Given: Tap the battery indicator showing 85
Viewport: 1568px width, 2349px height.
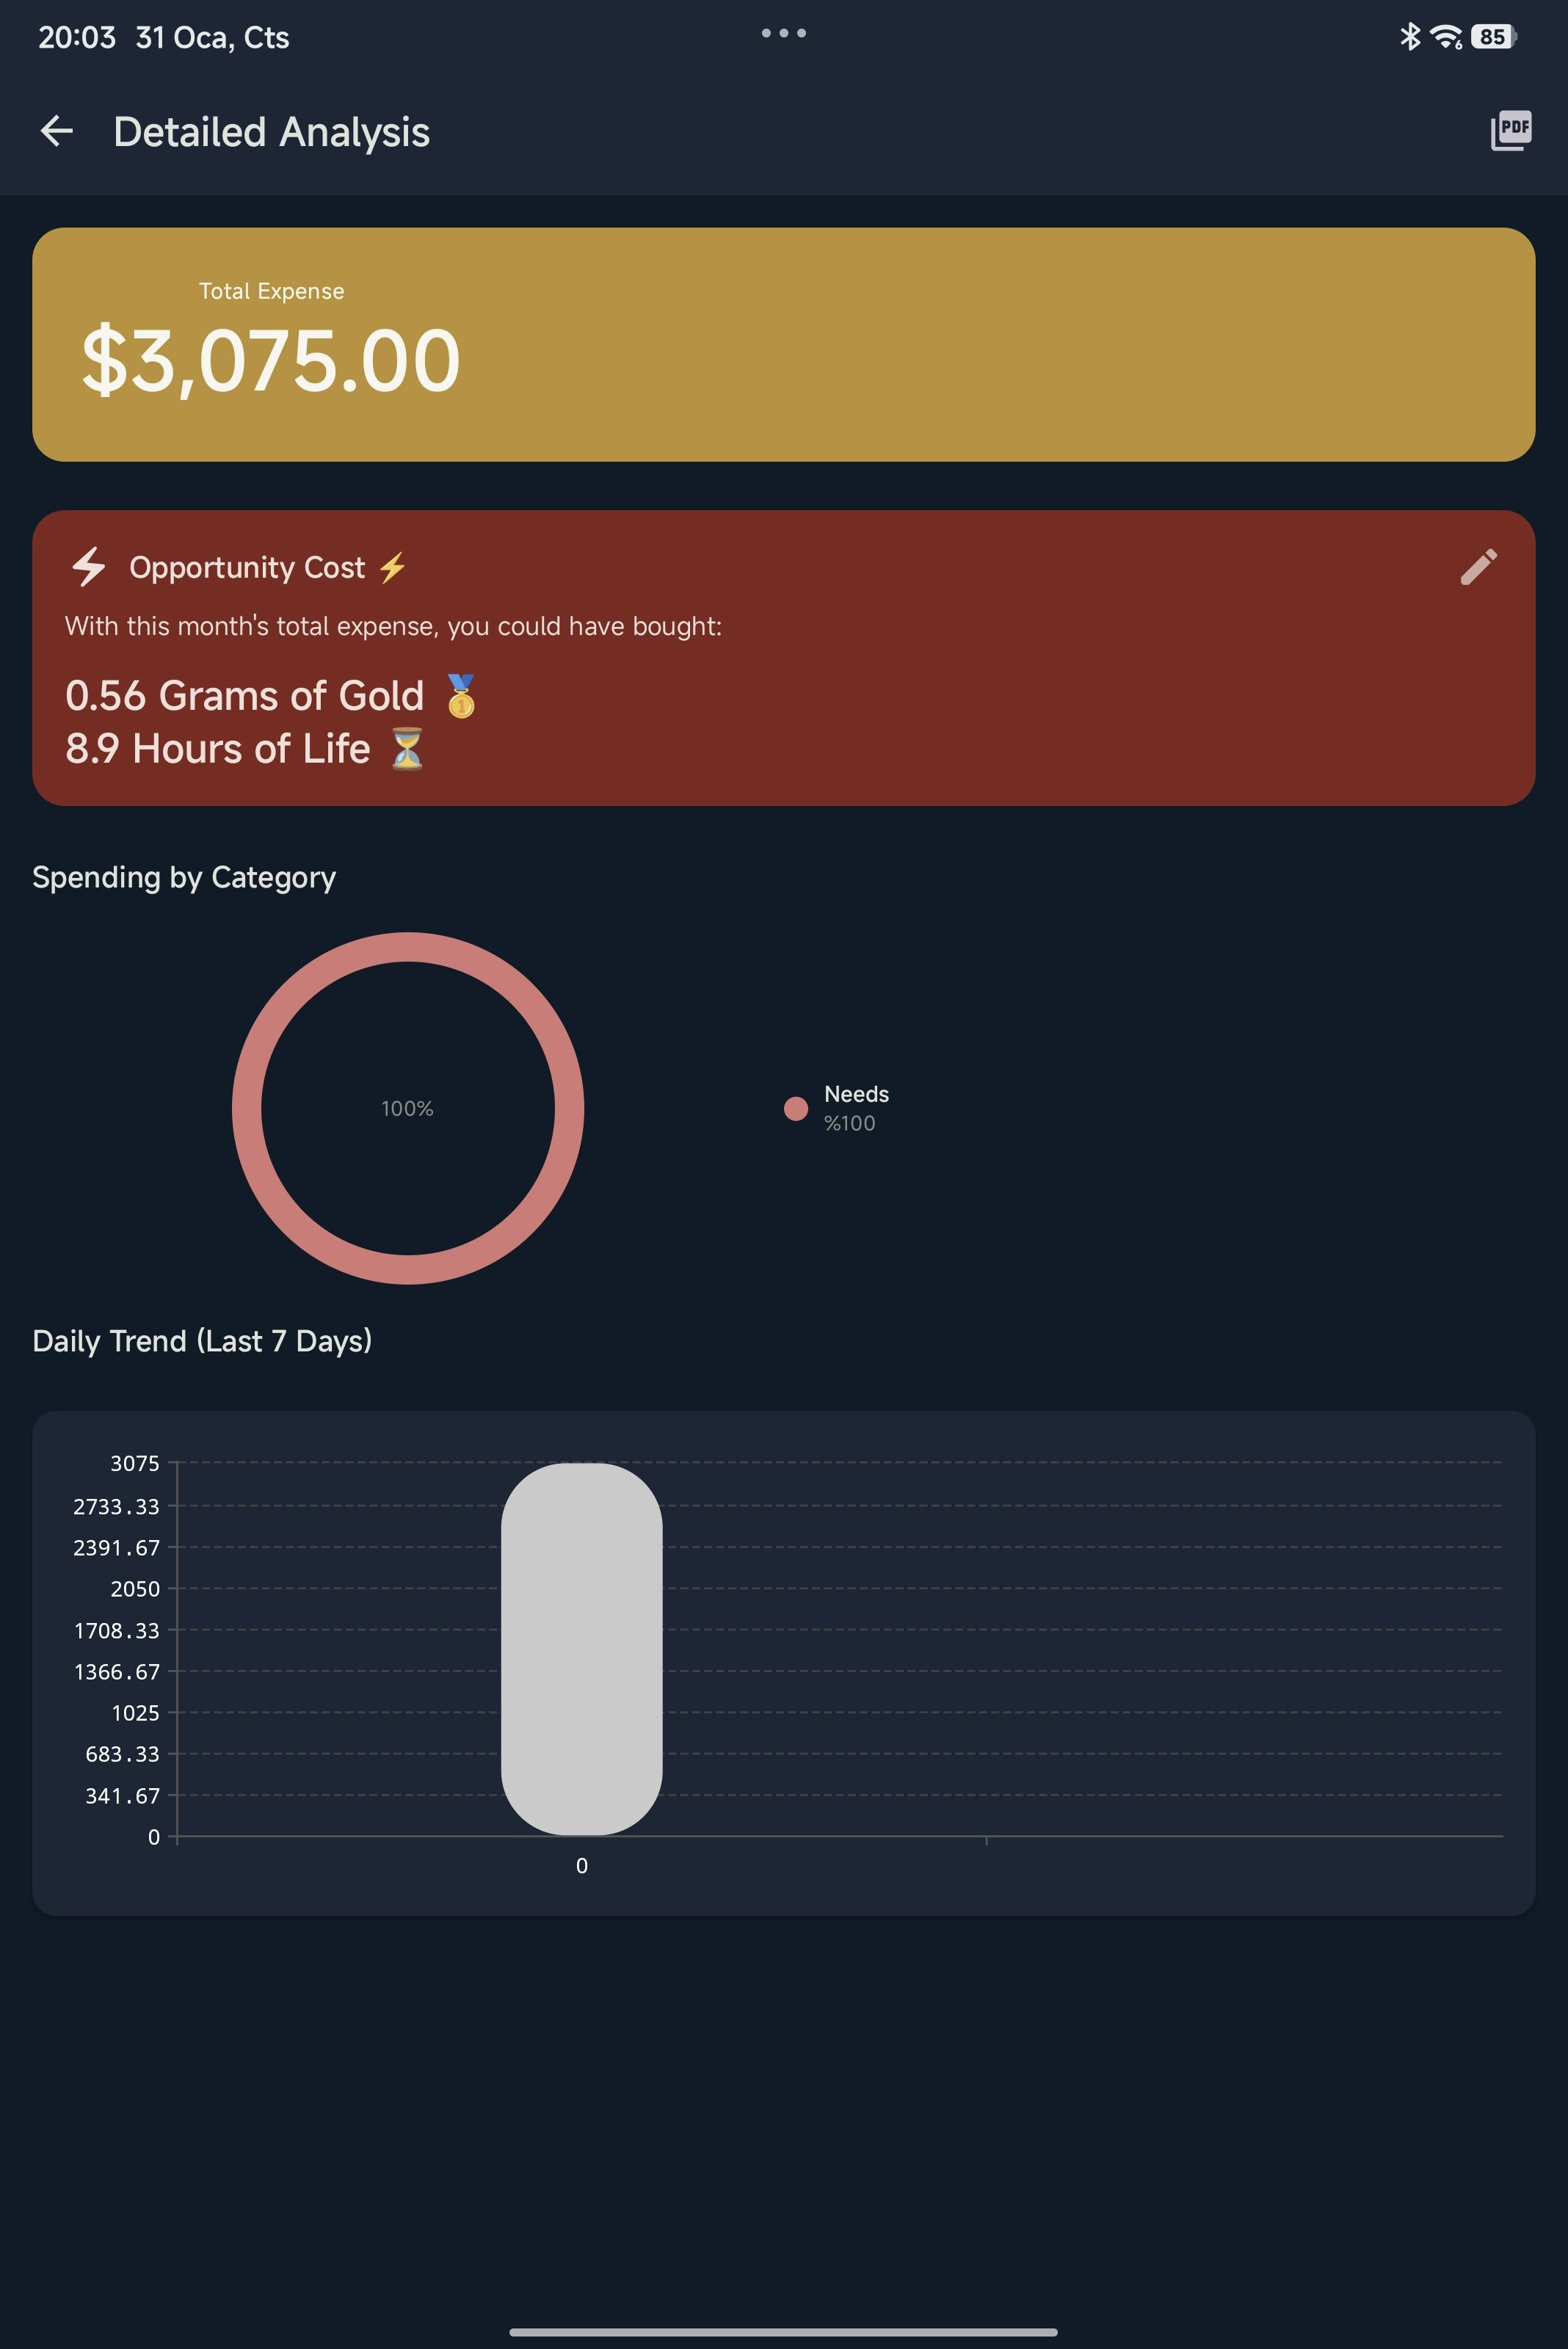Looking at the screenshot, I should click(x=1494, y=36).
